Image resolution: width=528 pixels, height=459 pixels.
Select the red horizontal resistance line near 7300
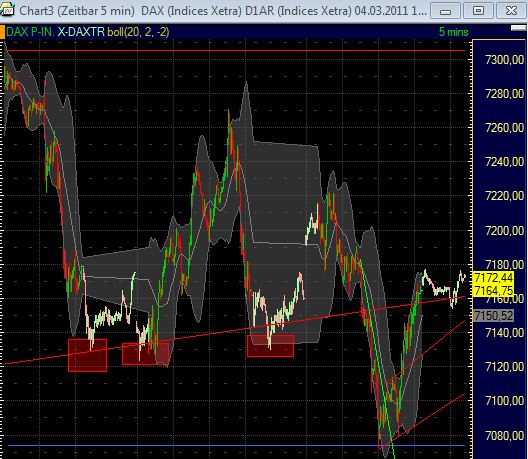236,51
